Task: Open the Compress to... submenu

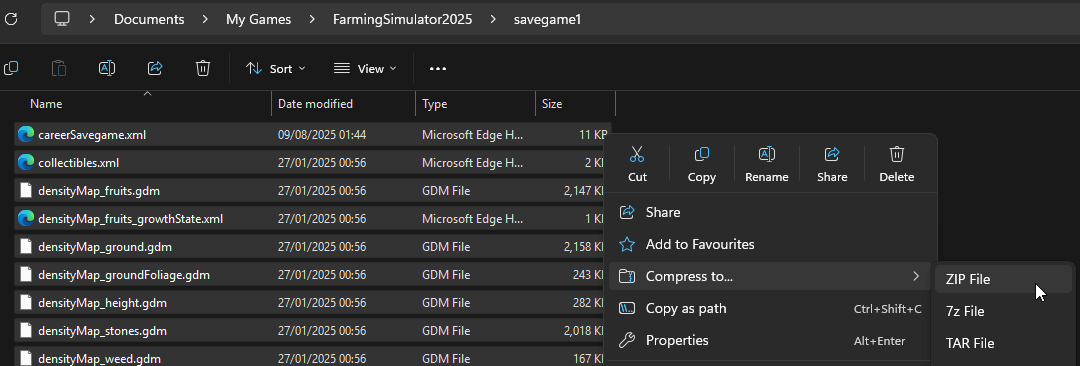Action: [x=769, y=276]
